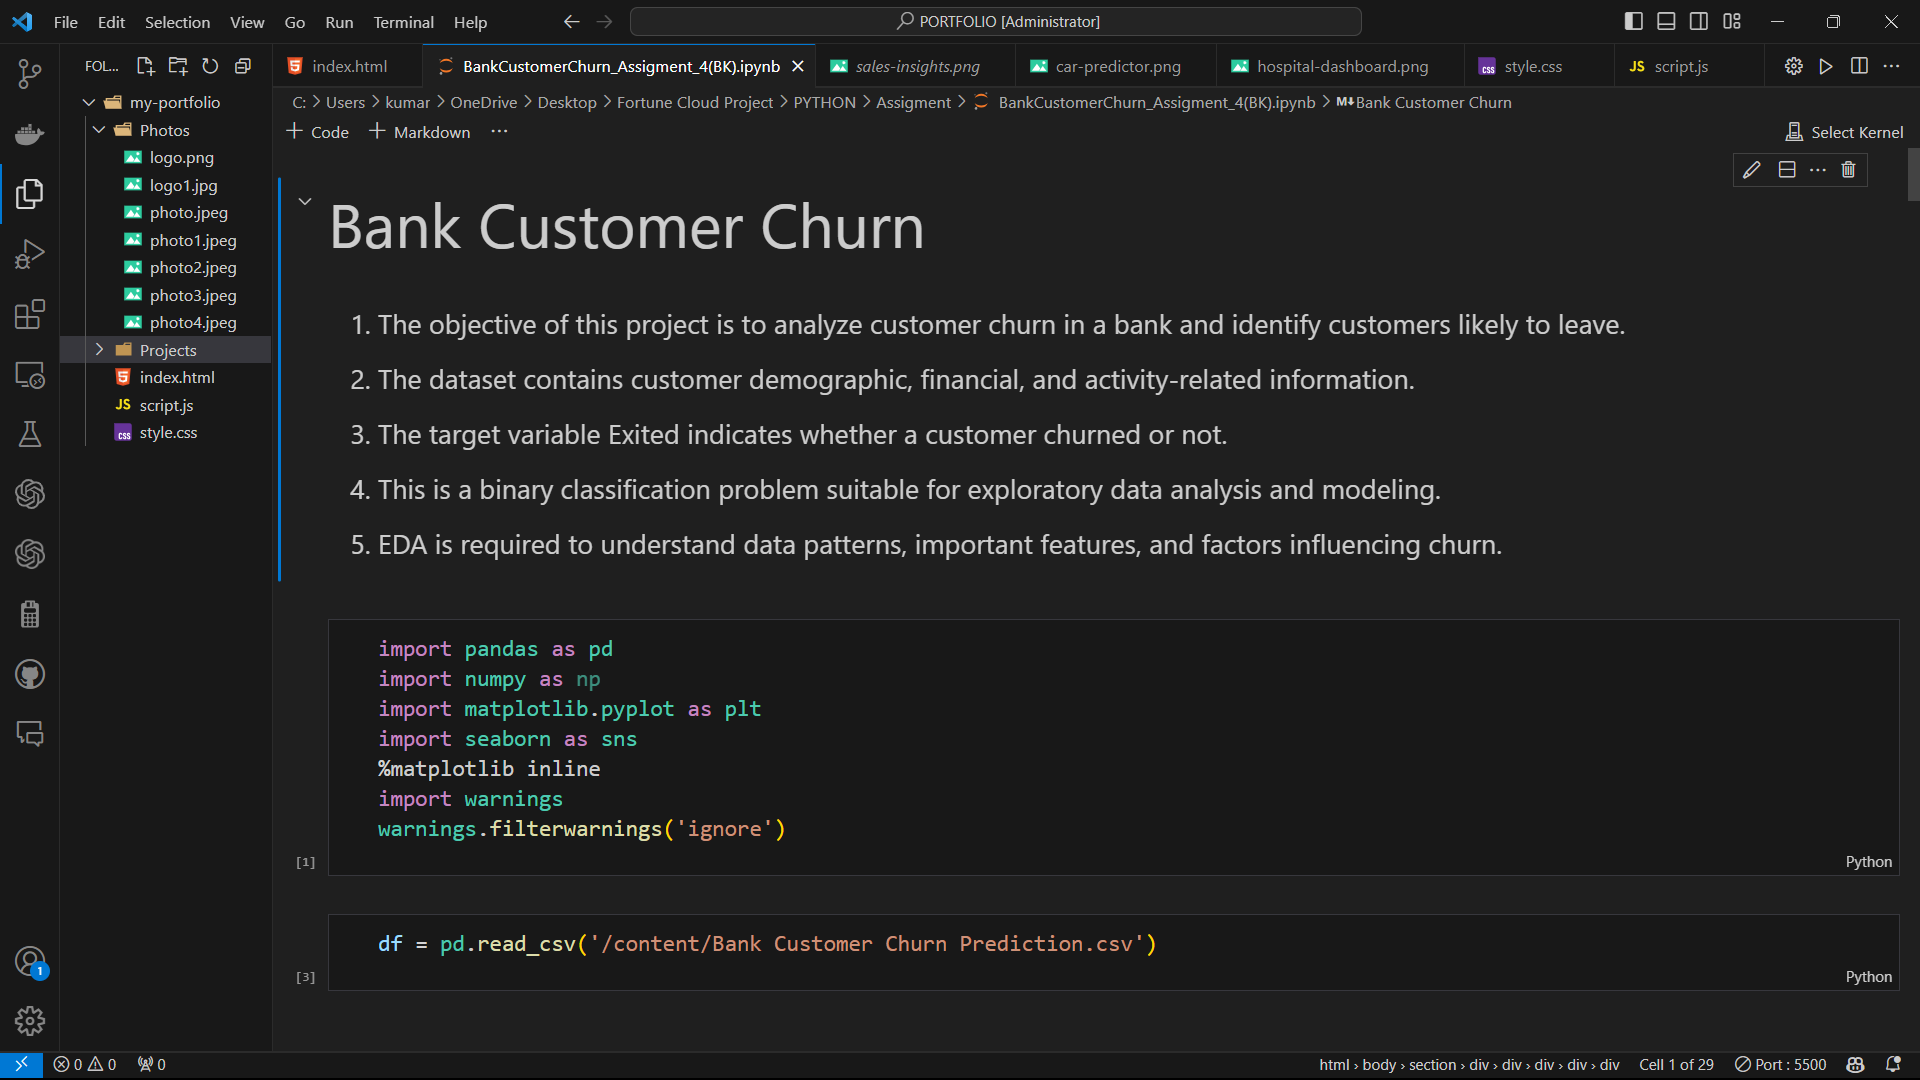Open the Run and Debug view
Screen dimensions: 1920x1080
coord(29,254)
